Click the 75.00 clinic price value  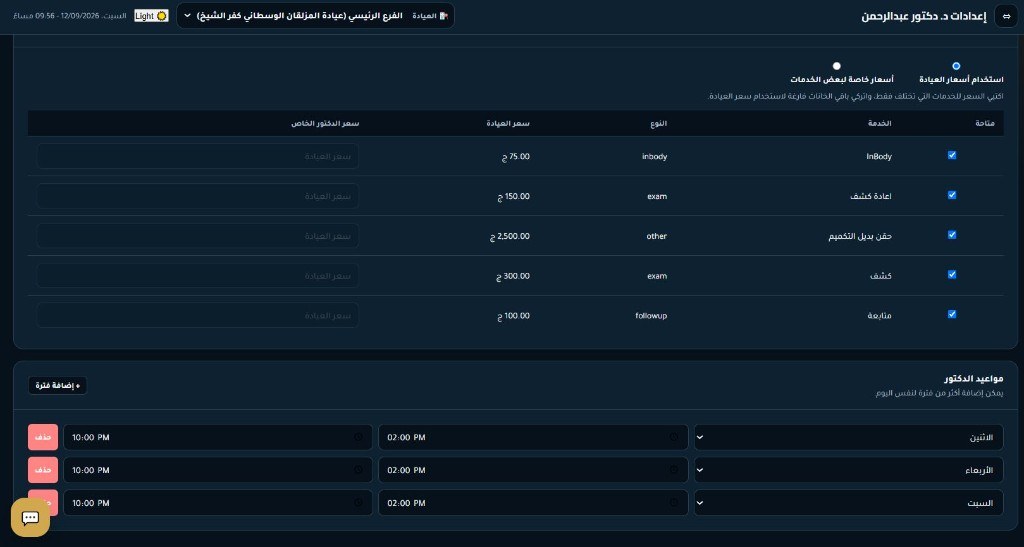click(x=516, y=157)
